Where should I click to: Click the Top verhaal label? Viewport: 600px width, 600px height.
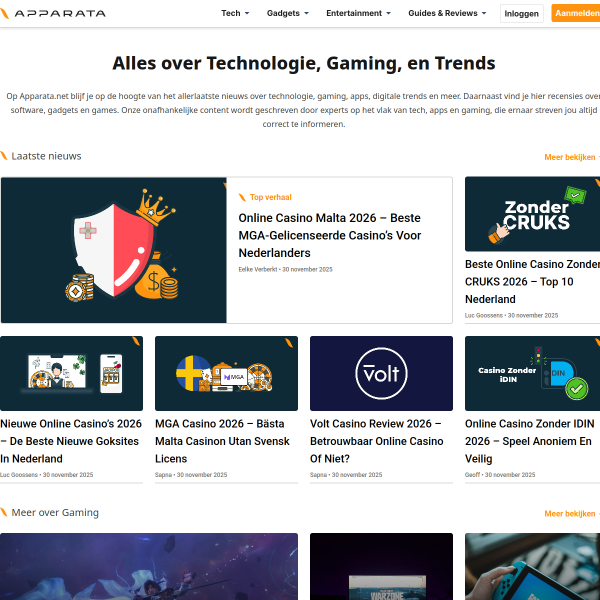pos(271,197)
